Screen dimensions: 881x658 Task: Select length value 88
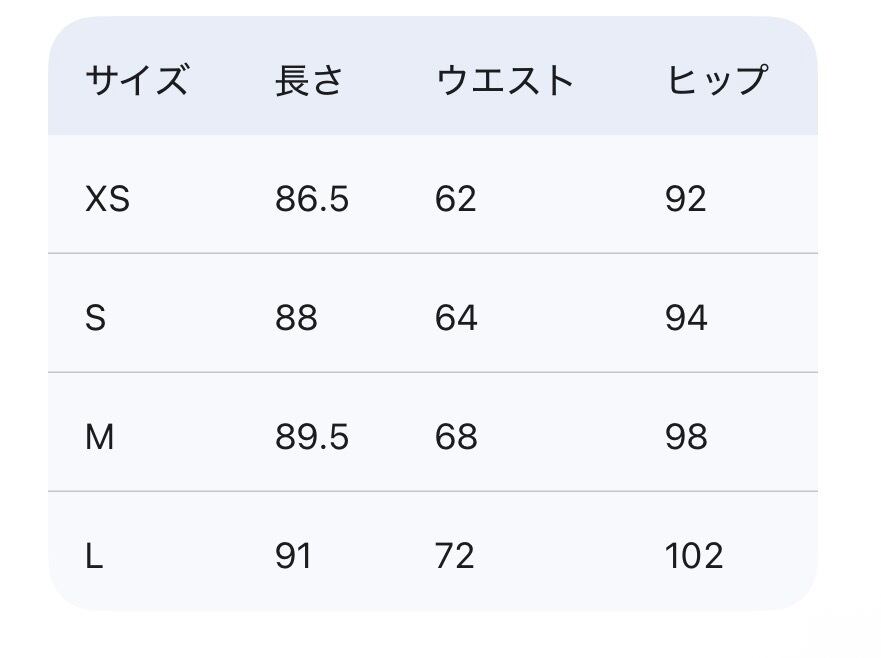coord(296,319)
